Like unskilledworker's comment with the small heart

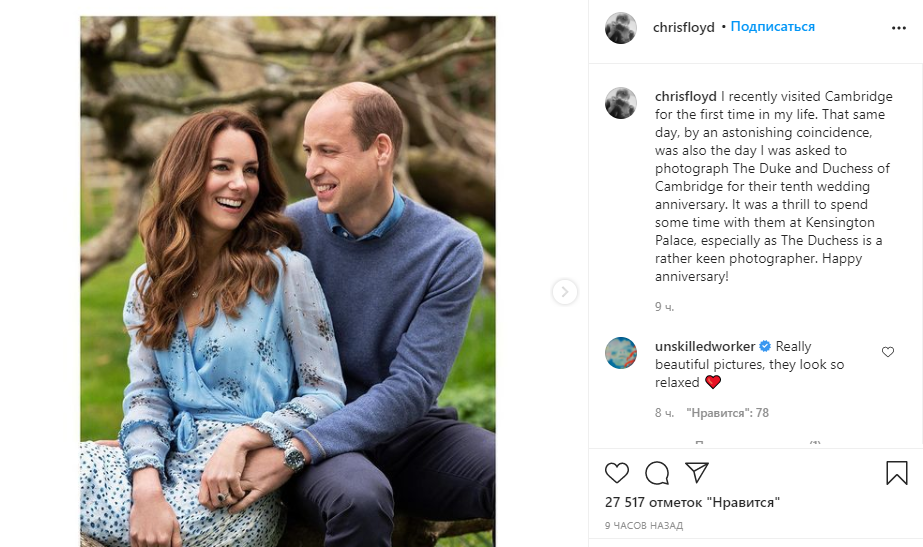887,352
